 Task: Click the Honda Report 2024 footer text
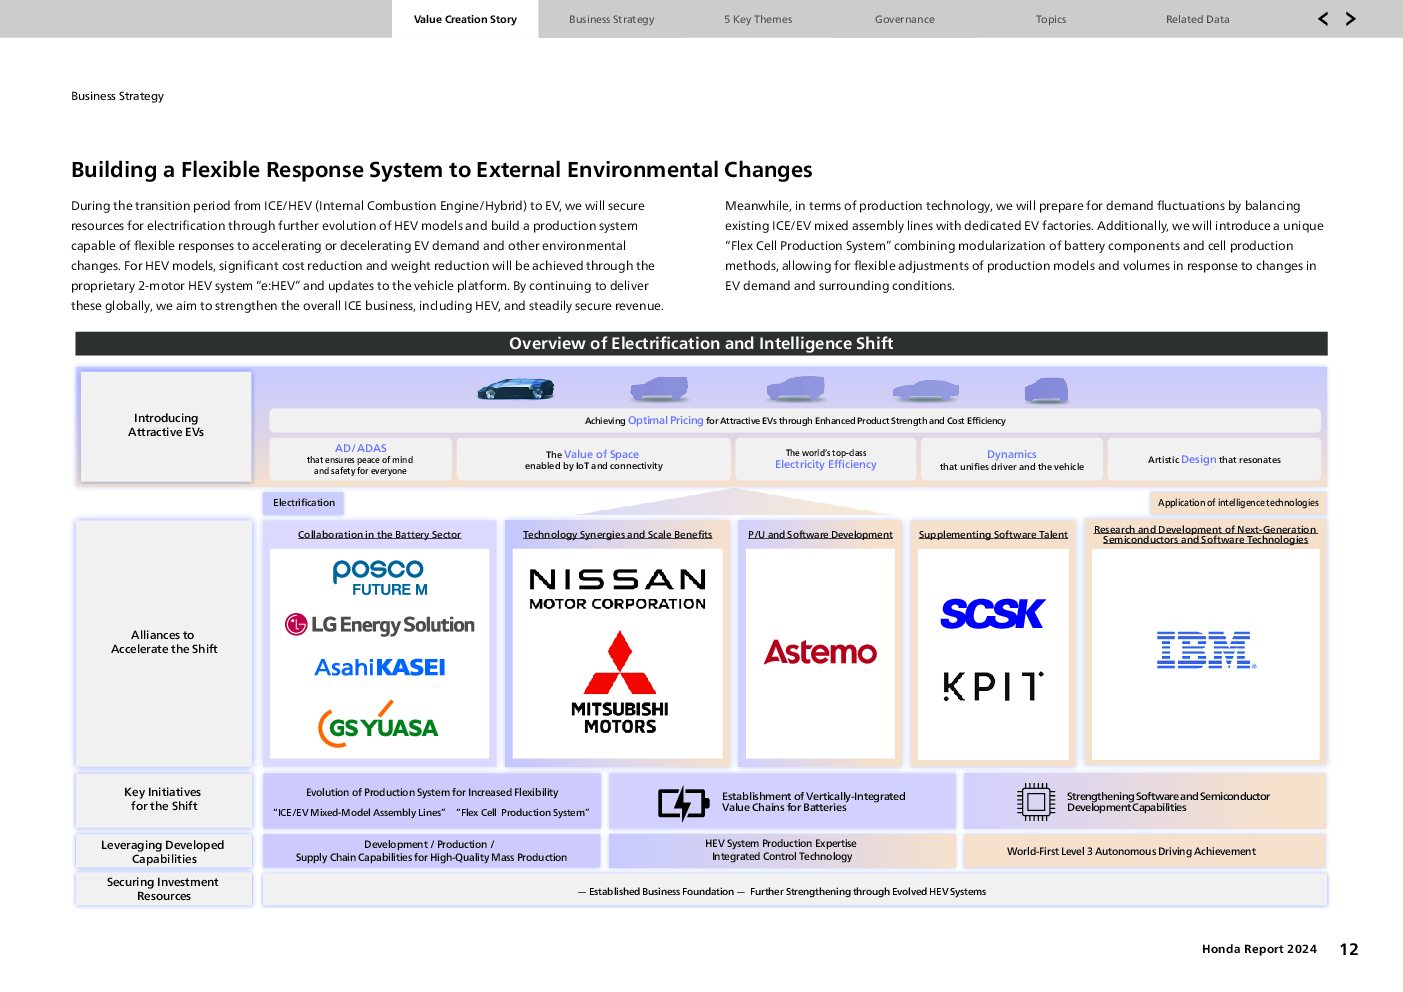(x=1259, y=949)
